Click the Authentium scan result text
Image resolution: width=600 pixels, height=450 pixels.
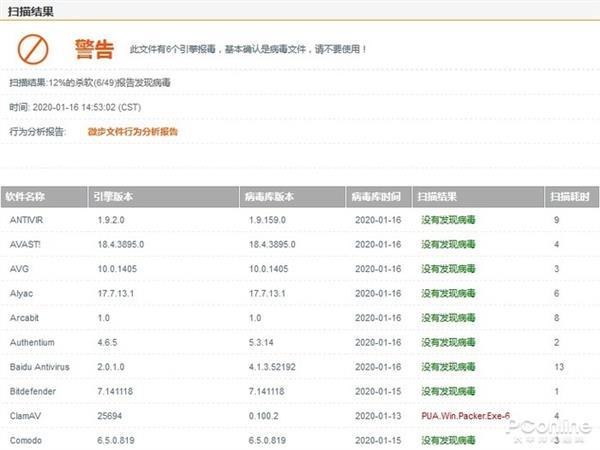[448, 342]
